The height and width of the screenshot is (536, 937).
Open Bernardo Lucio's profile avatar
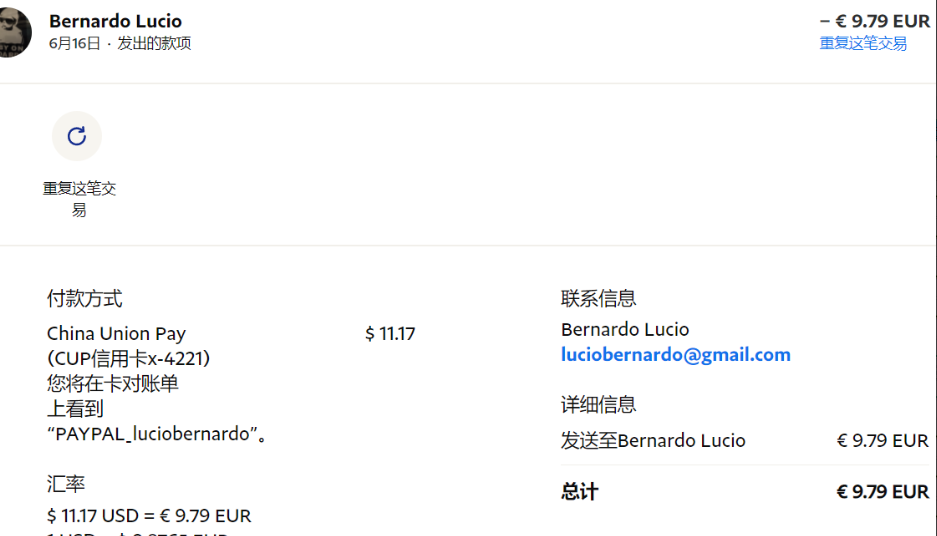click(x=15, y=33)
